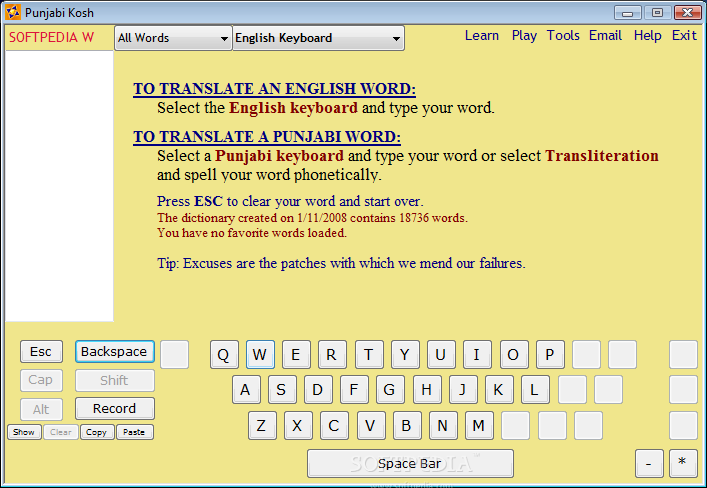Click the 'You have no favorite words loaded.' text
This screenshot has height=488, width=707.
point(252,233)
